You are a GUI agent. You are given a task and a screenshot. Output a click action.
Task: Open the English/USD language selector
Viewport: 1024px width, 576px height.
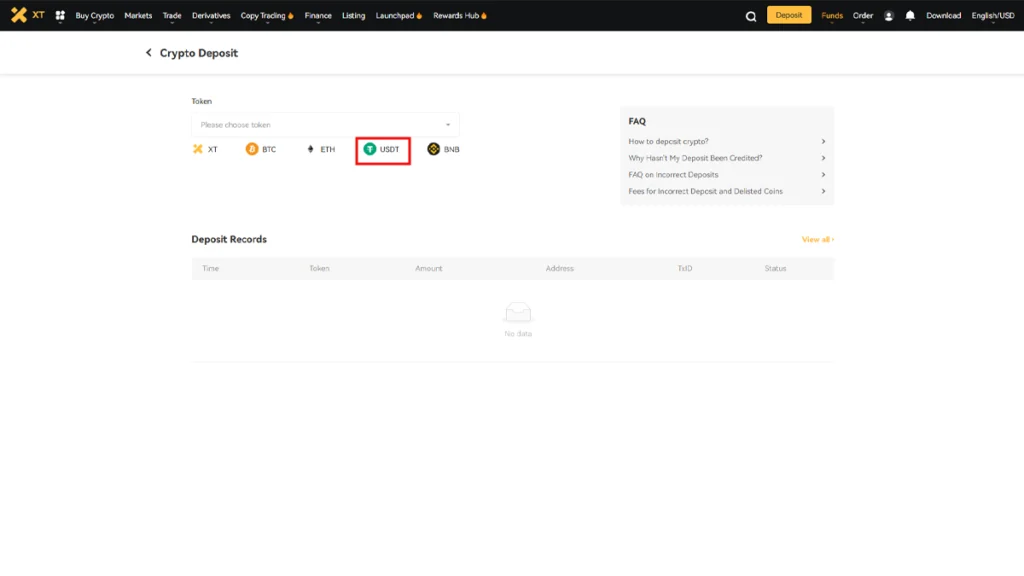pos(993,16)
